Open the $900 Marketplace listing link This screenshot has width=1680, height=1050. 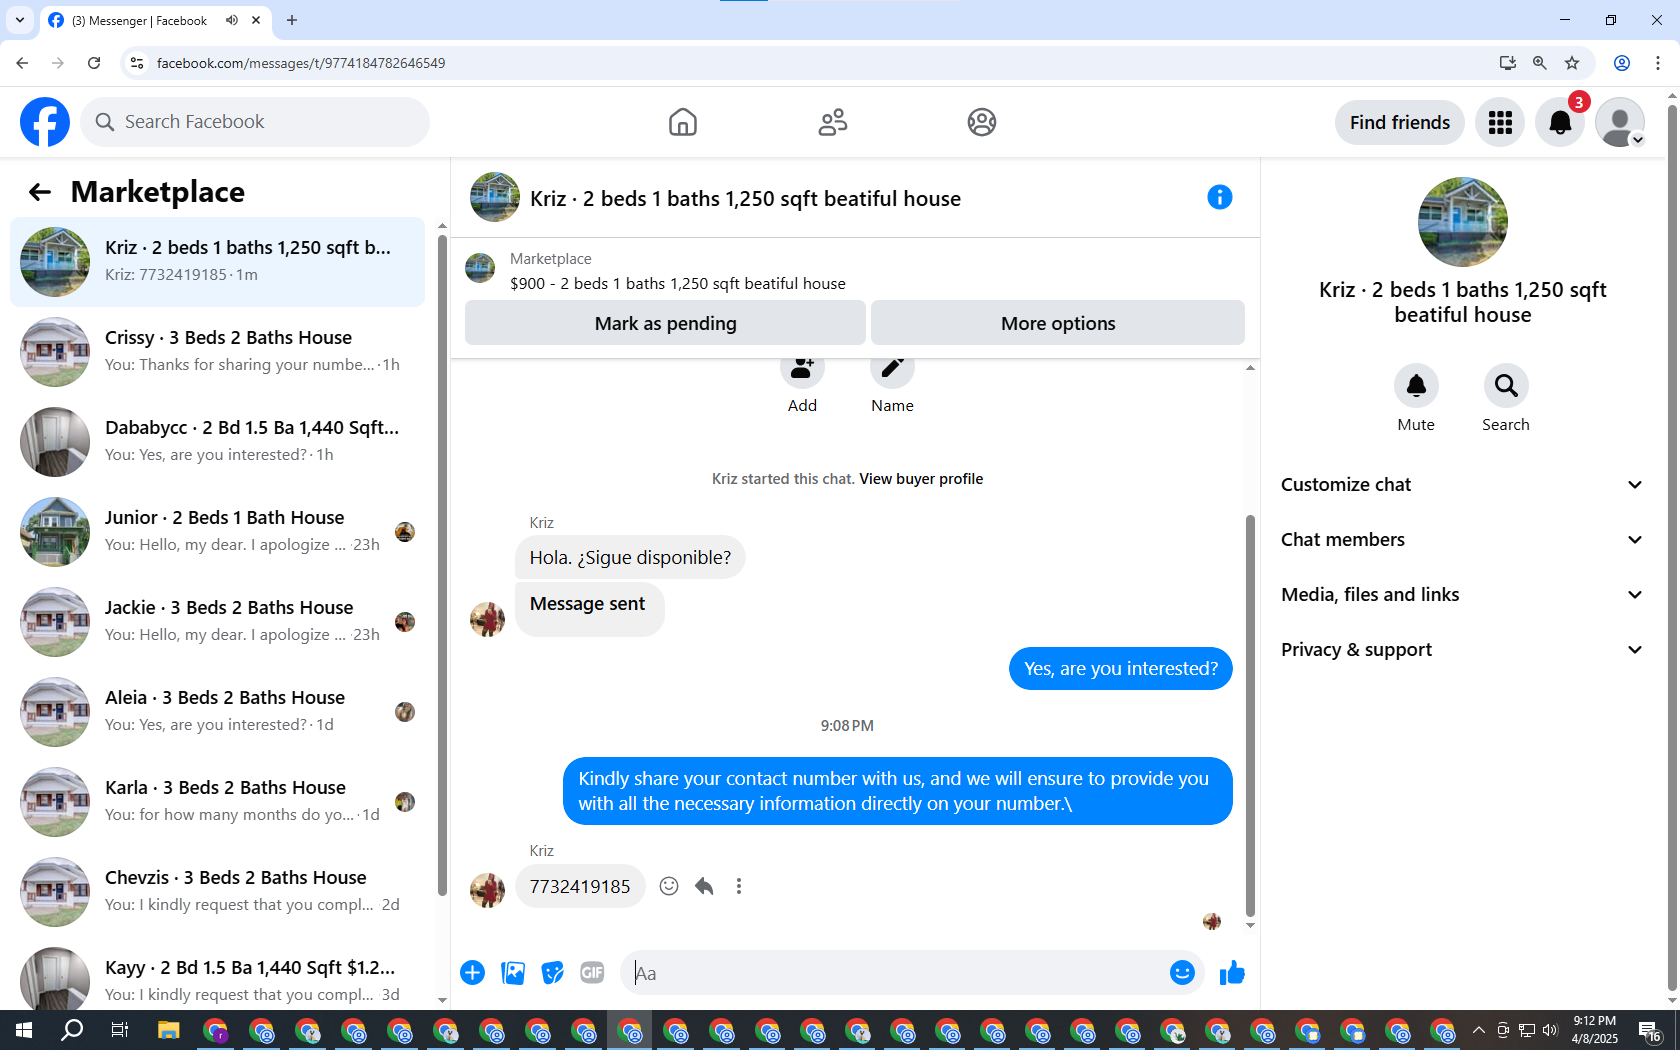(678, 284)
